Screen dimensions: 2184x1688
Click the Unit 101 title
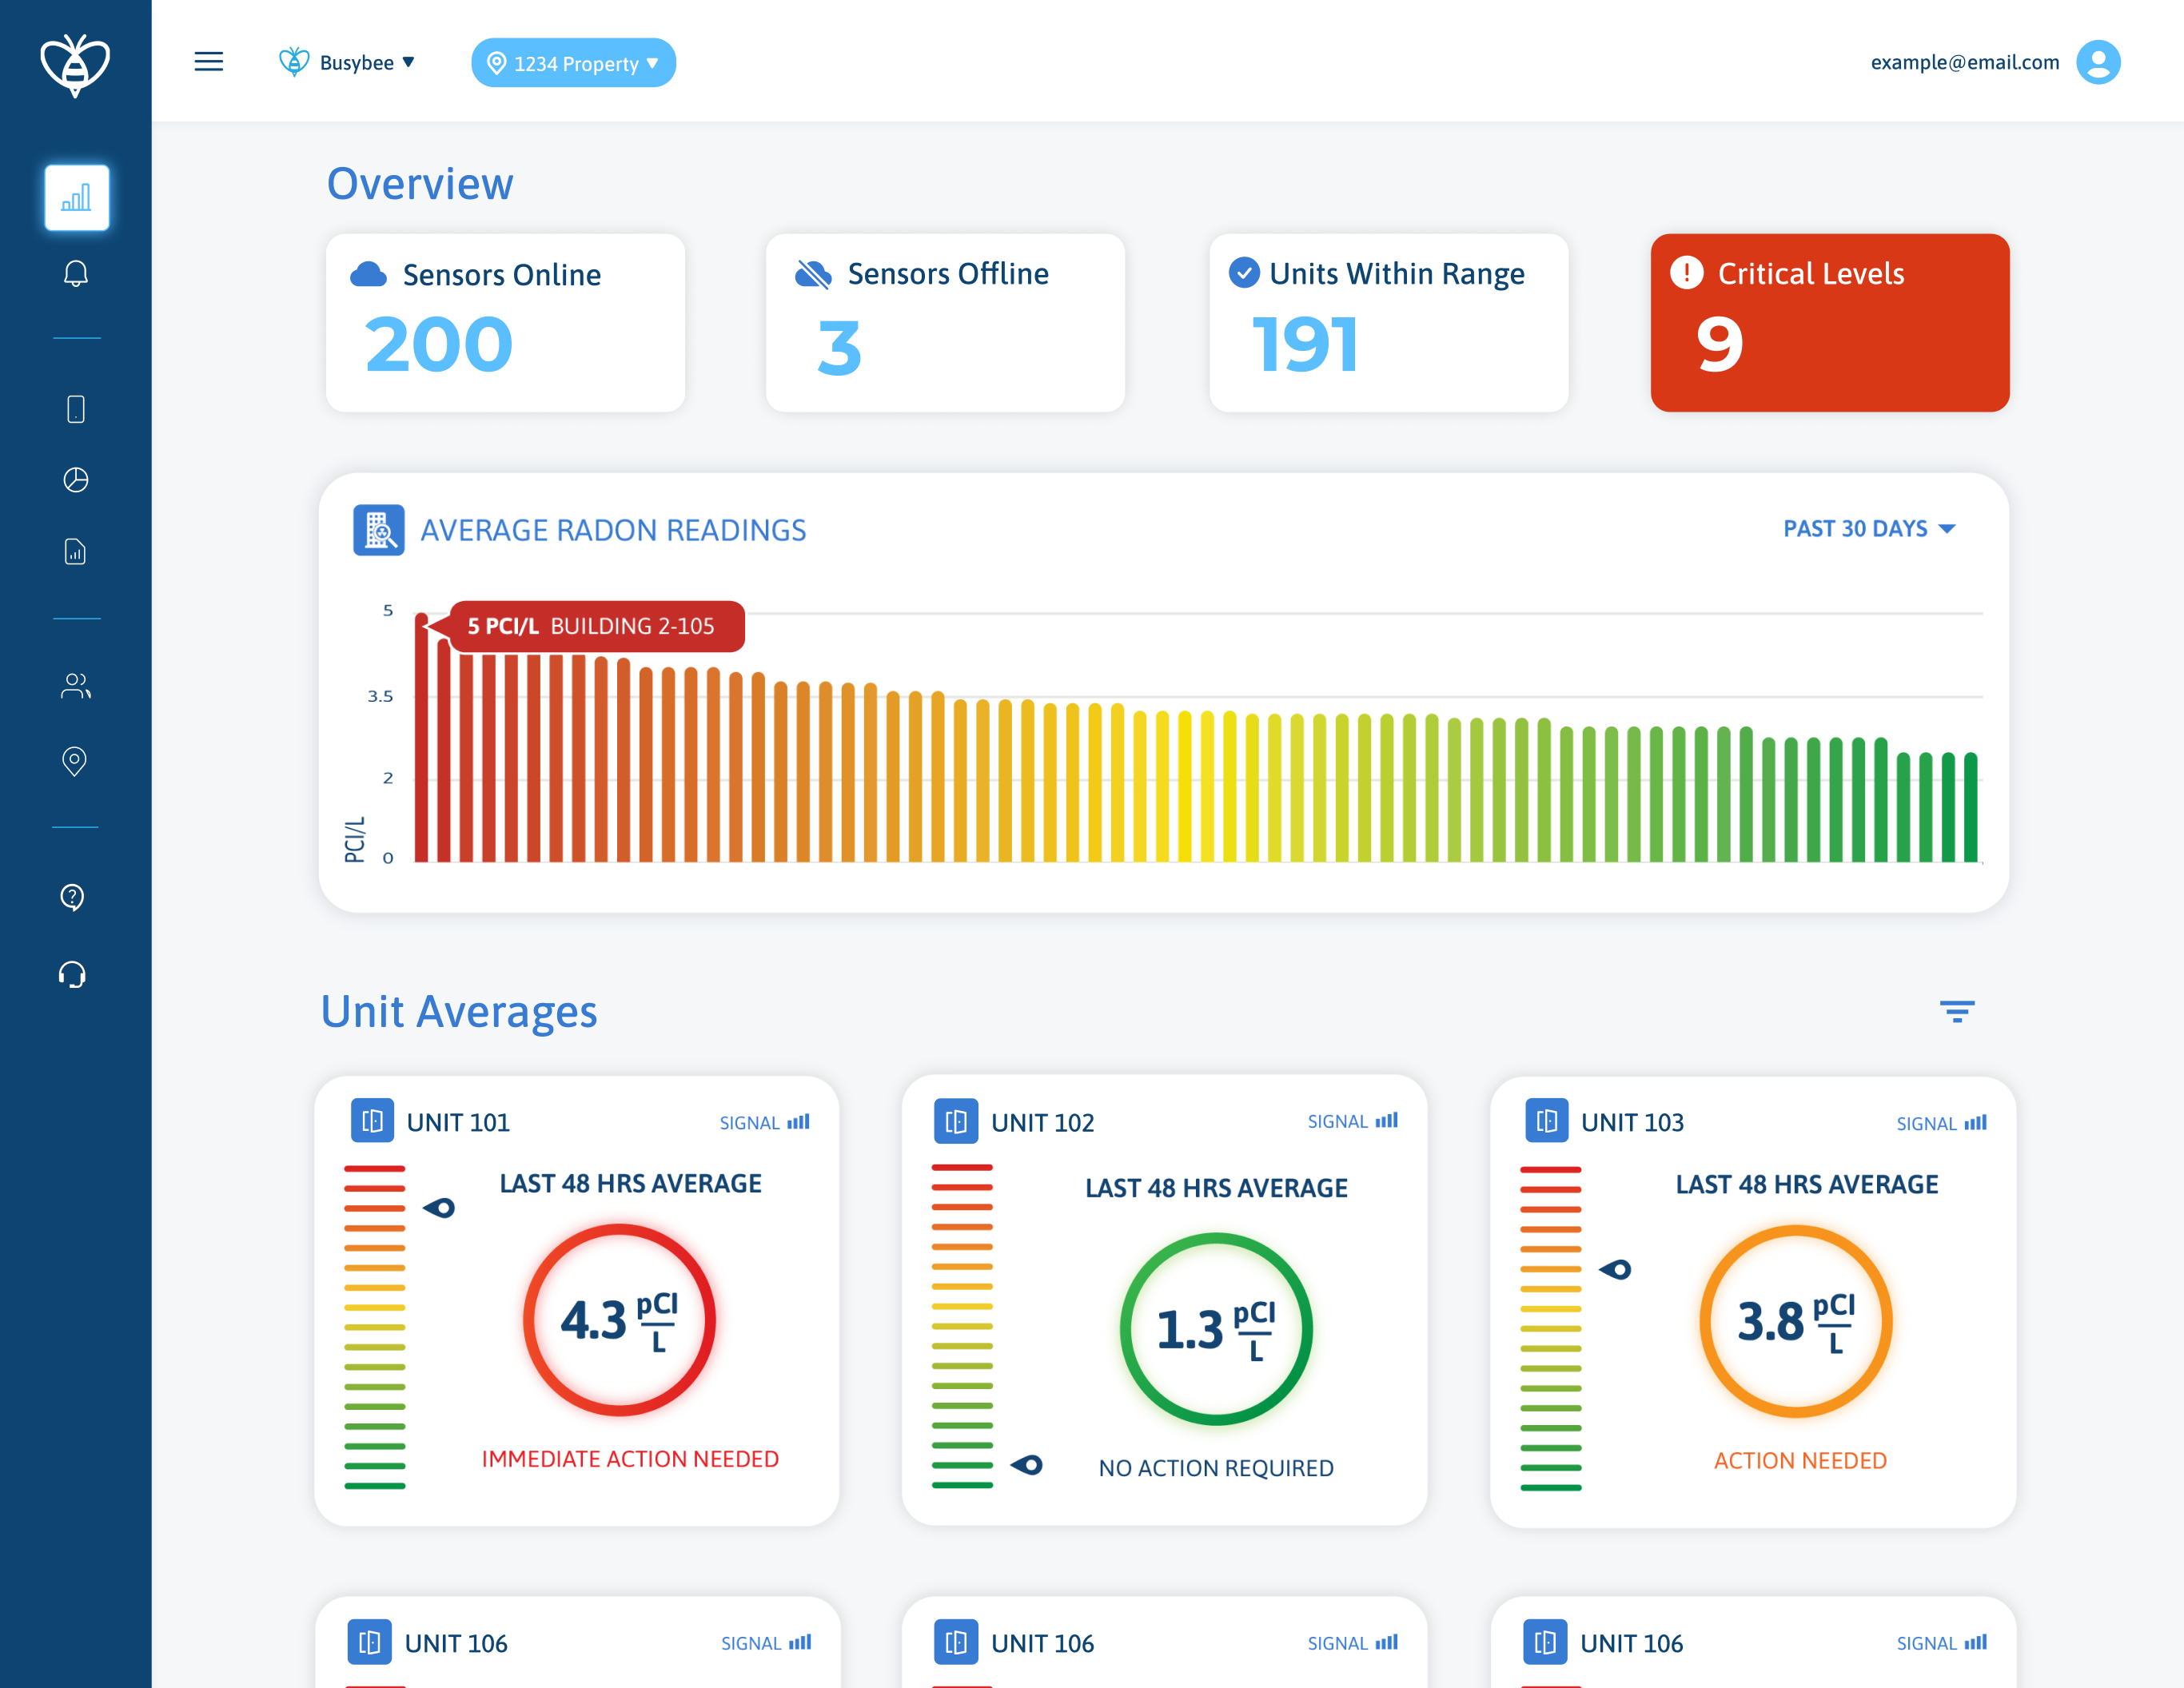point(458,1122)
